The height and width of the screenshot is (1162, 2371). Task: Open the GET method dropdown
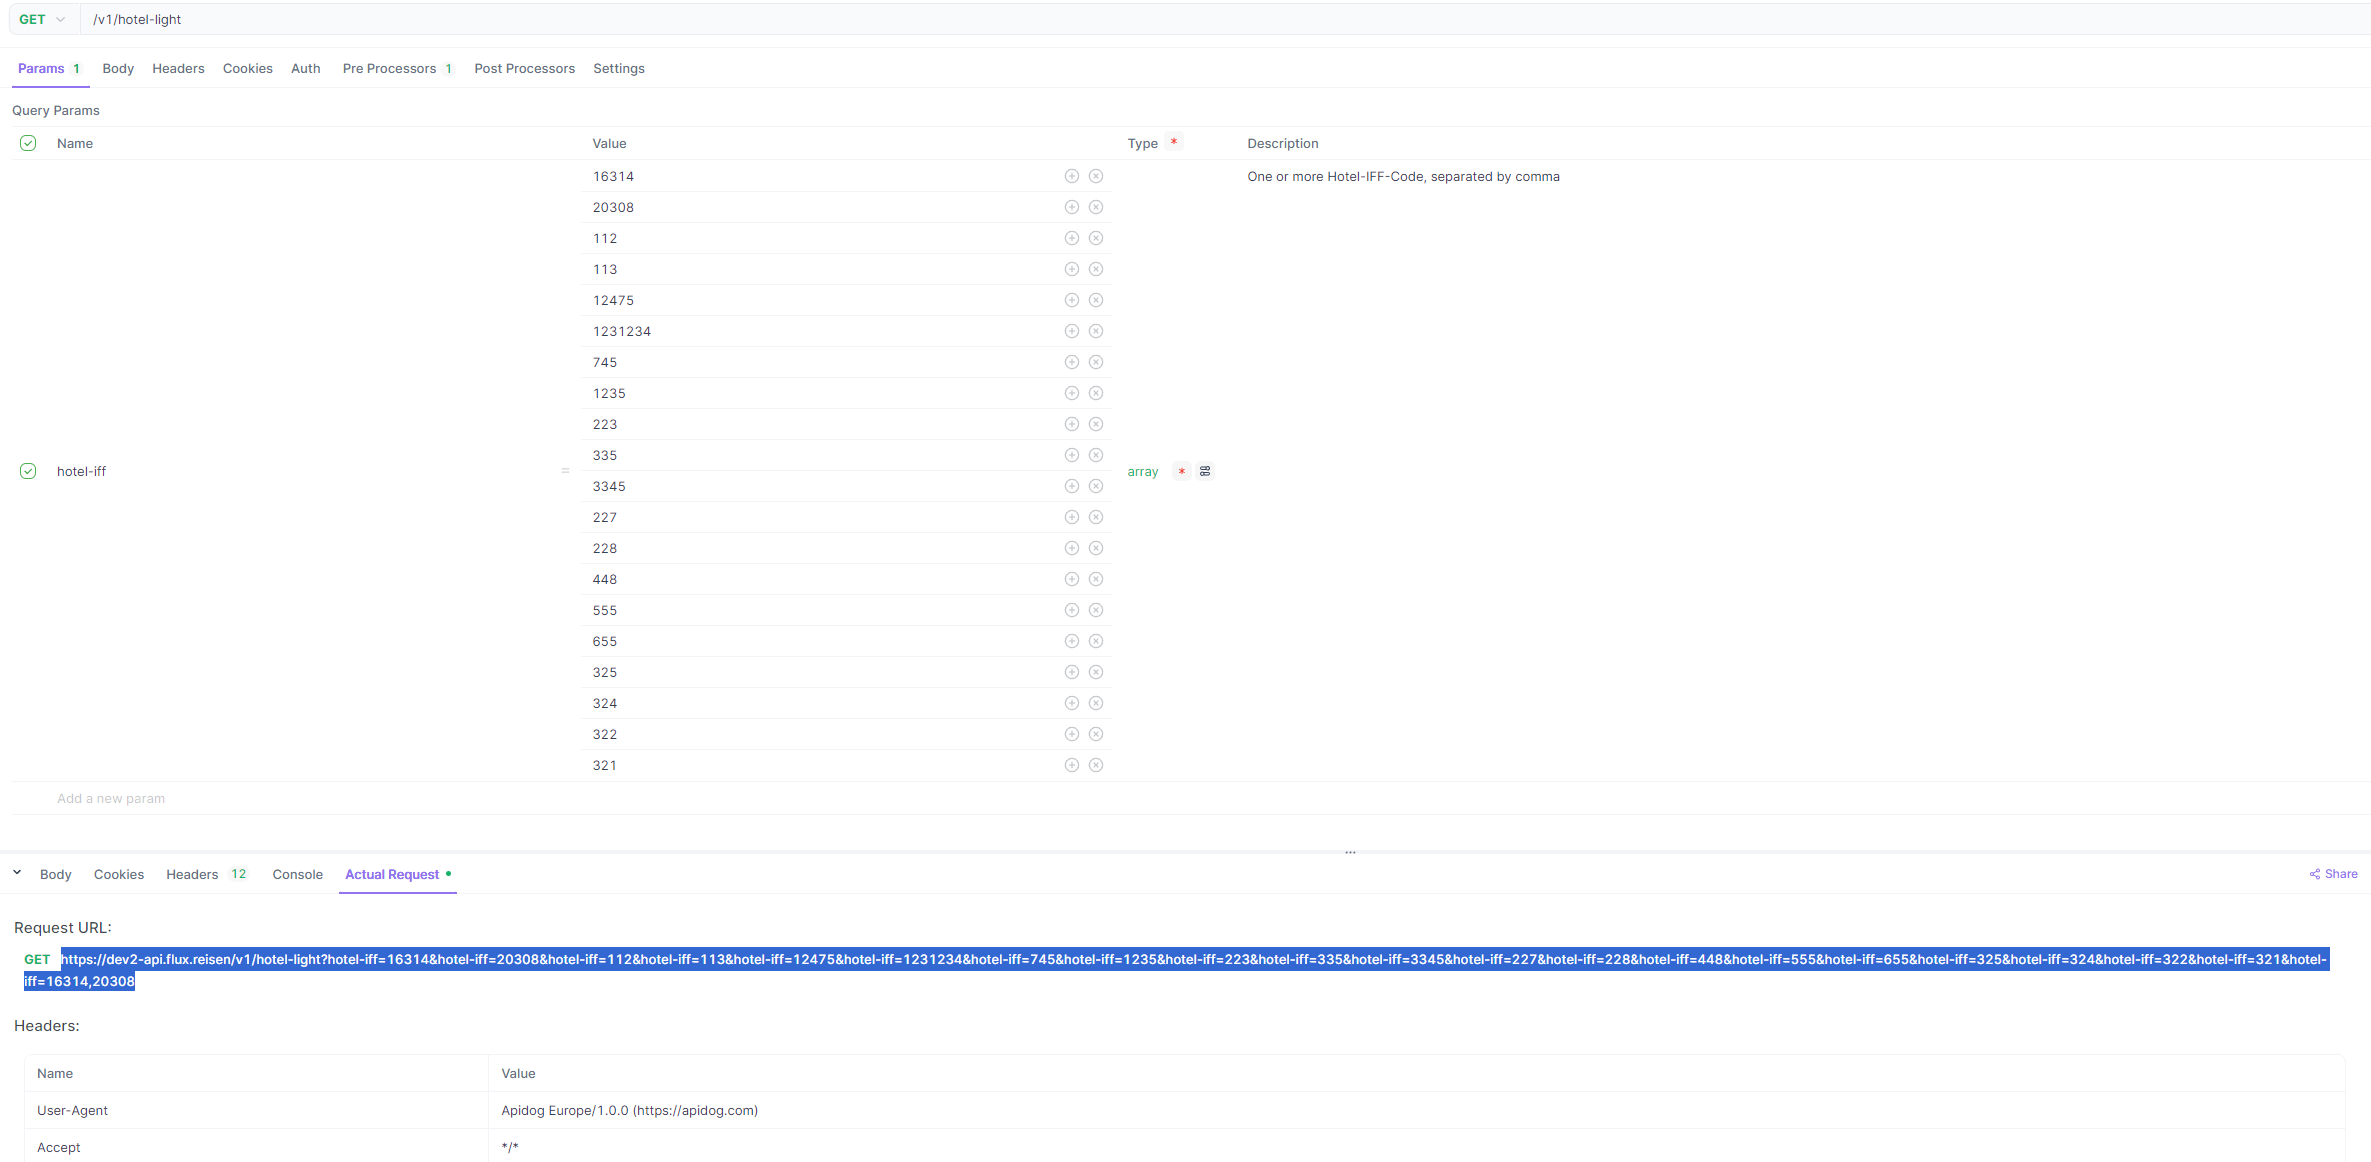(x=42, y=19)
